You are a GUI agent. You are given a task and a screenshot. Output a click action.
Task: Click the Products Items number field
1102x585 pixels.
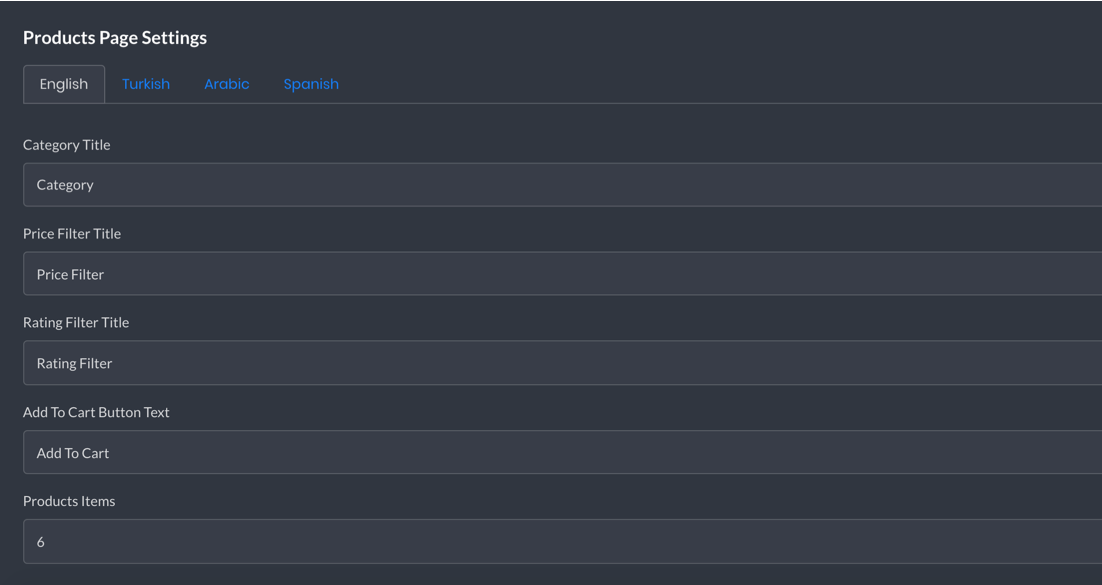562,541
